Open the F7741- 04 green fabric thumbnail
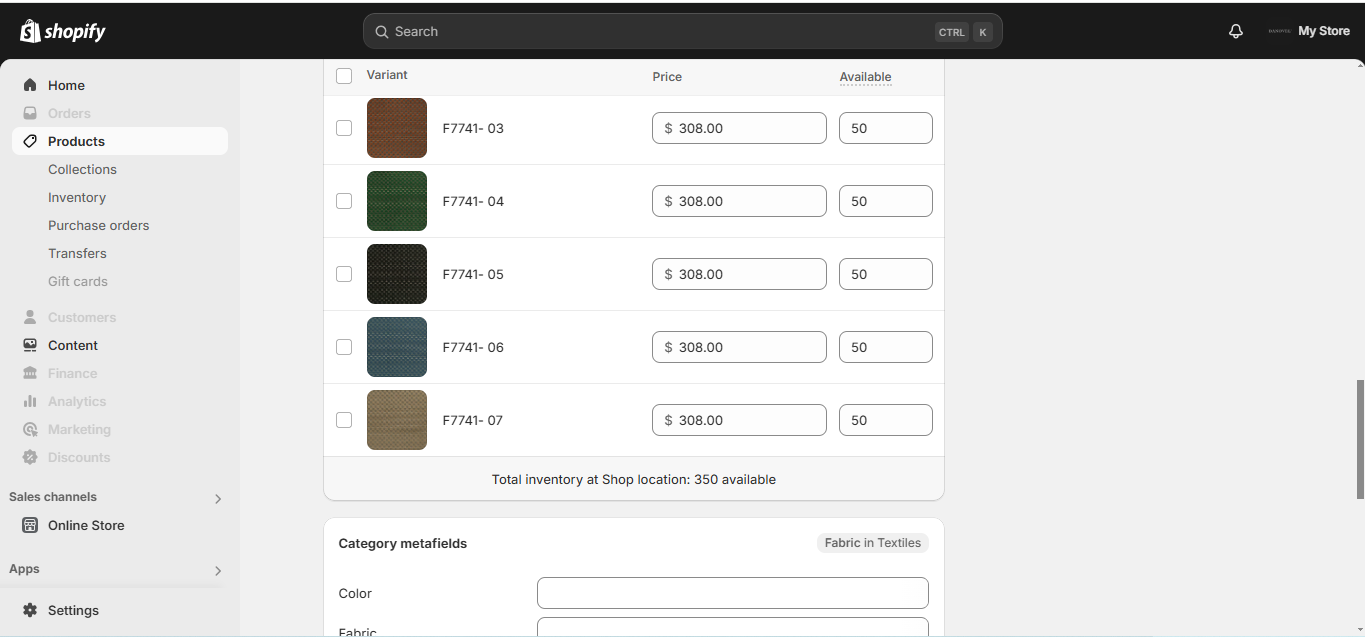Screen dimensions: 1365x637 (x=397, y=201)
